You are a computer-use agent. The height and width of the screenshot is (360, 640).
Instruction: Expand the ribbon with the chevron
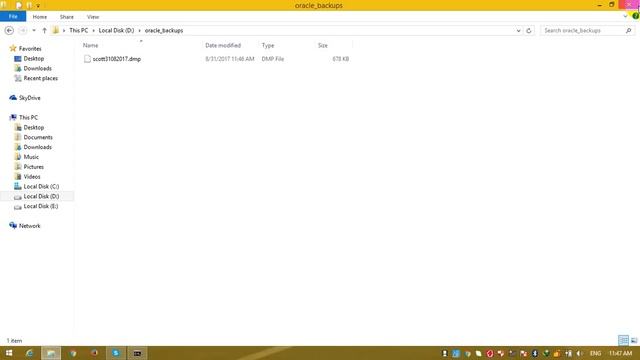(625, 17)
